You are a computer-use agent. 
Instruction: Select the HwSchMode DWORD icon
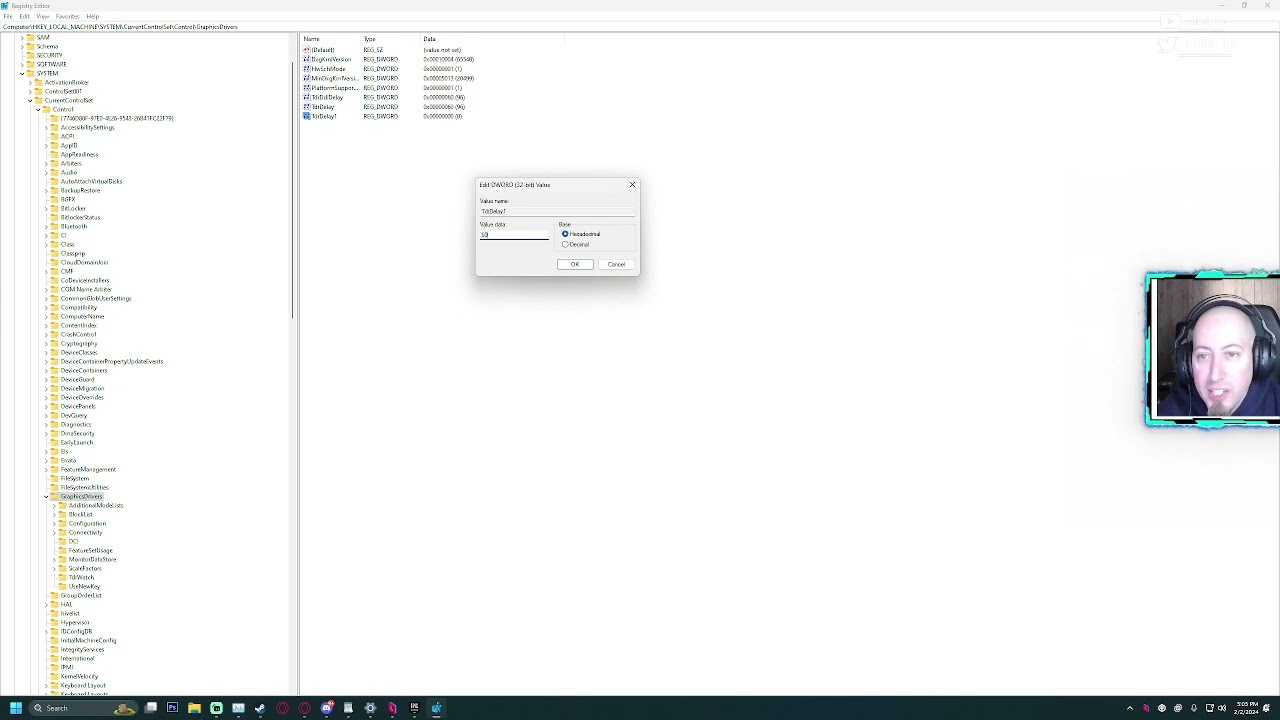click(307, 69)
